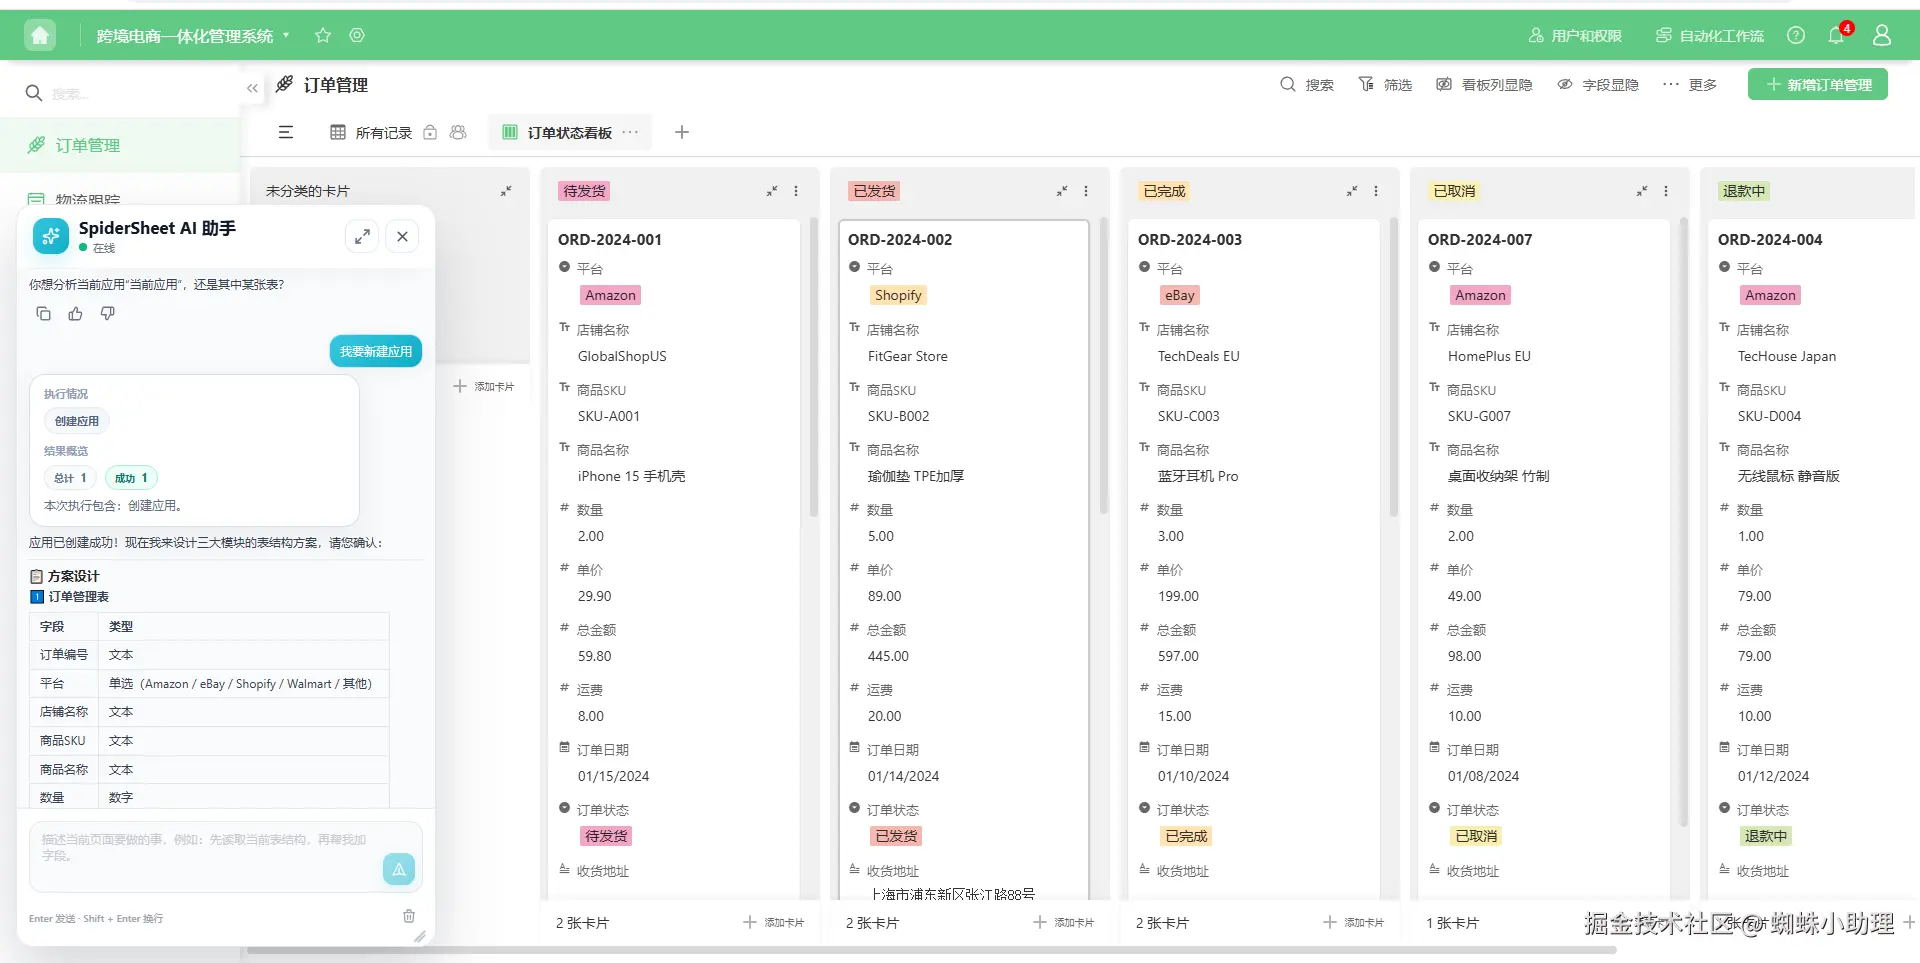Viewport: 1920px width, 963px height.
Task: Click the eBay platform tag
Action: click(1179, 295)
